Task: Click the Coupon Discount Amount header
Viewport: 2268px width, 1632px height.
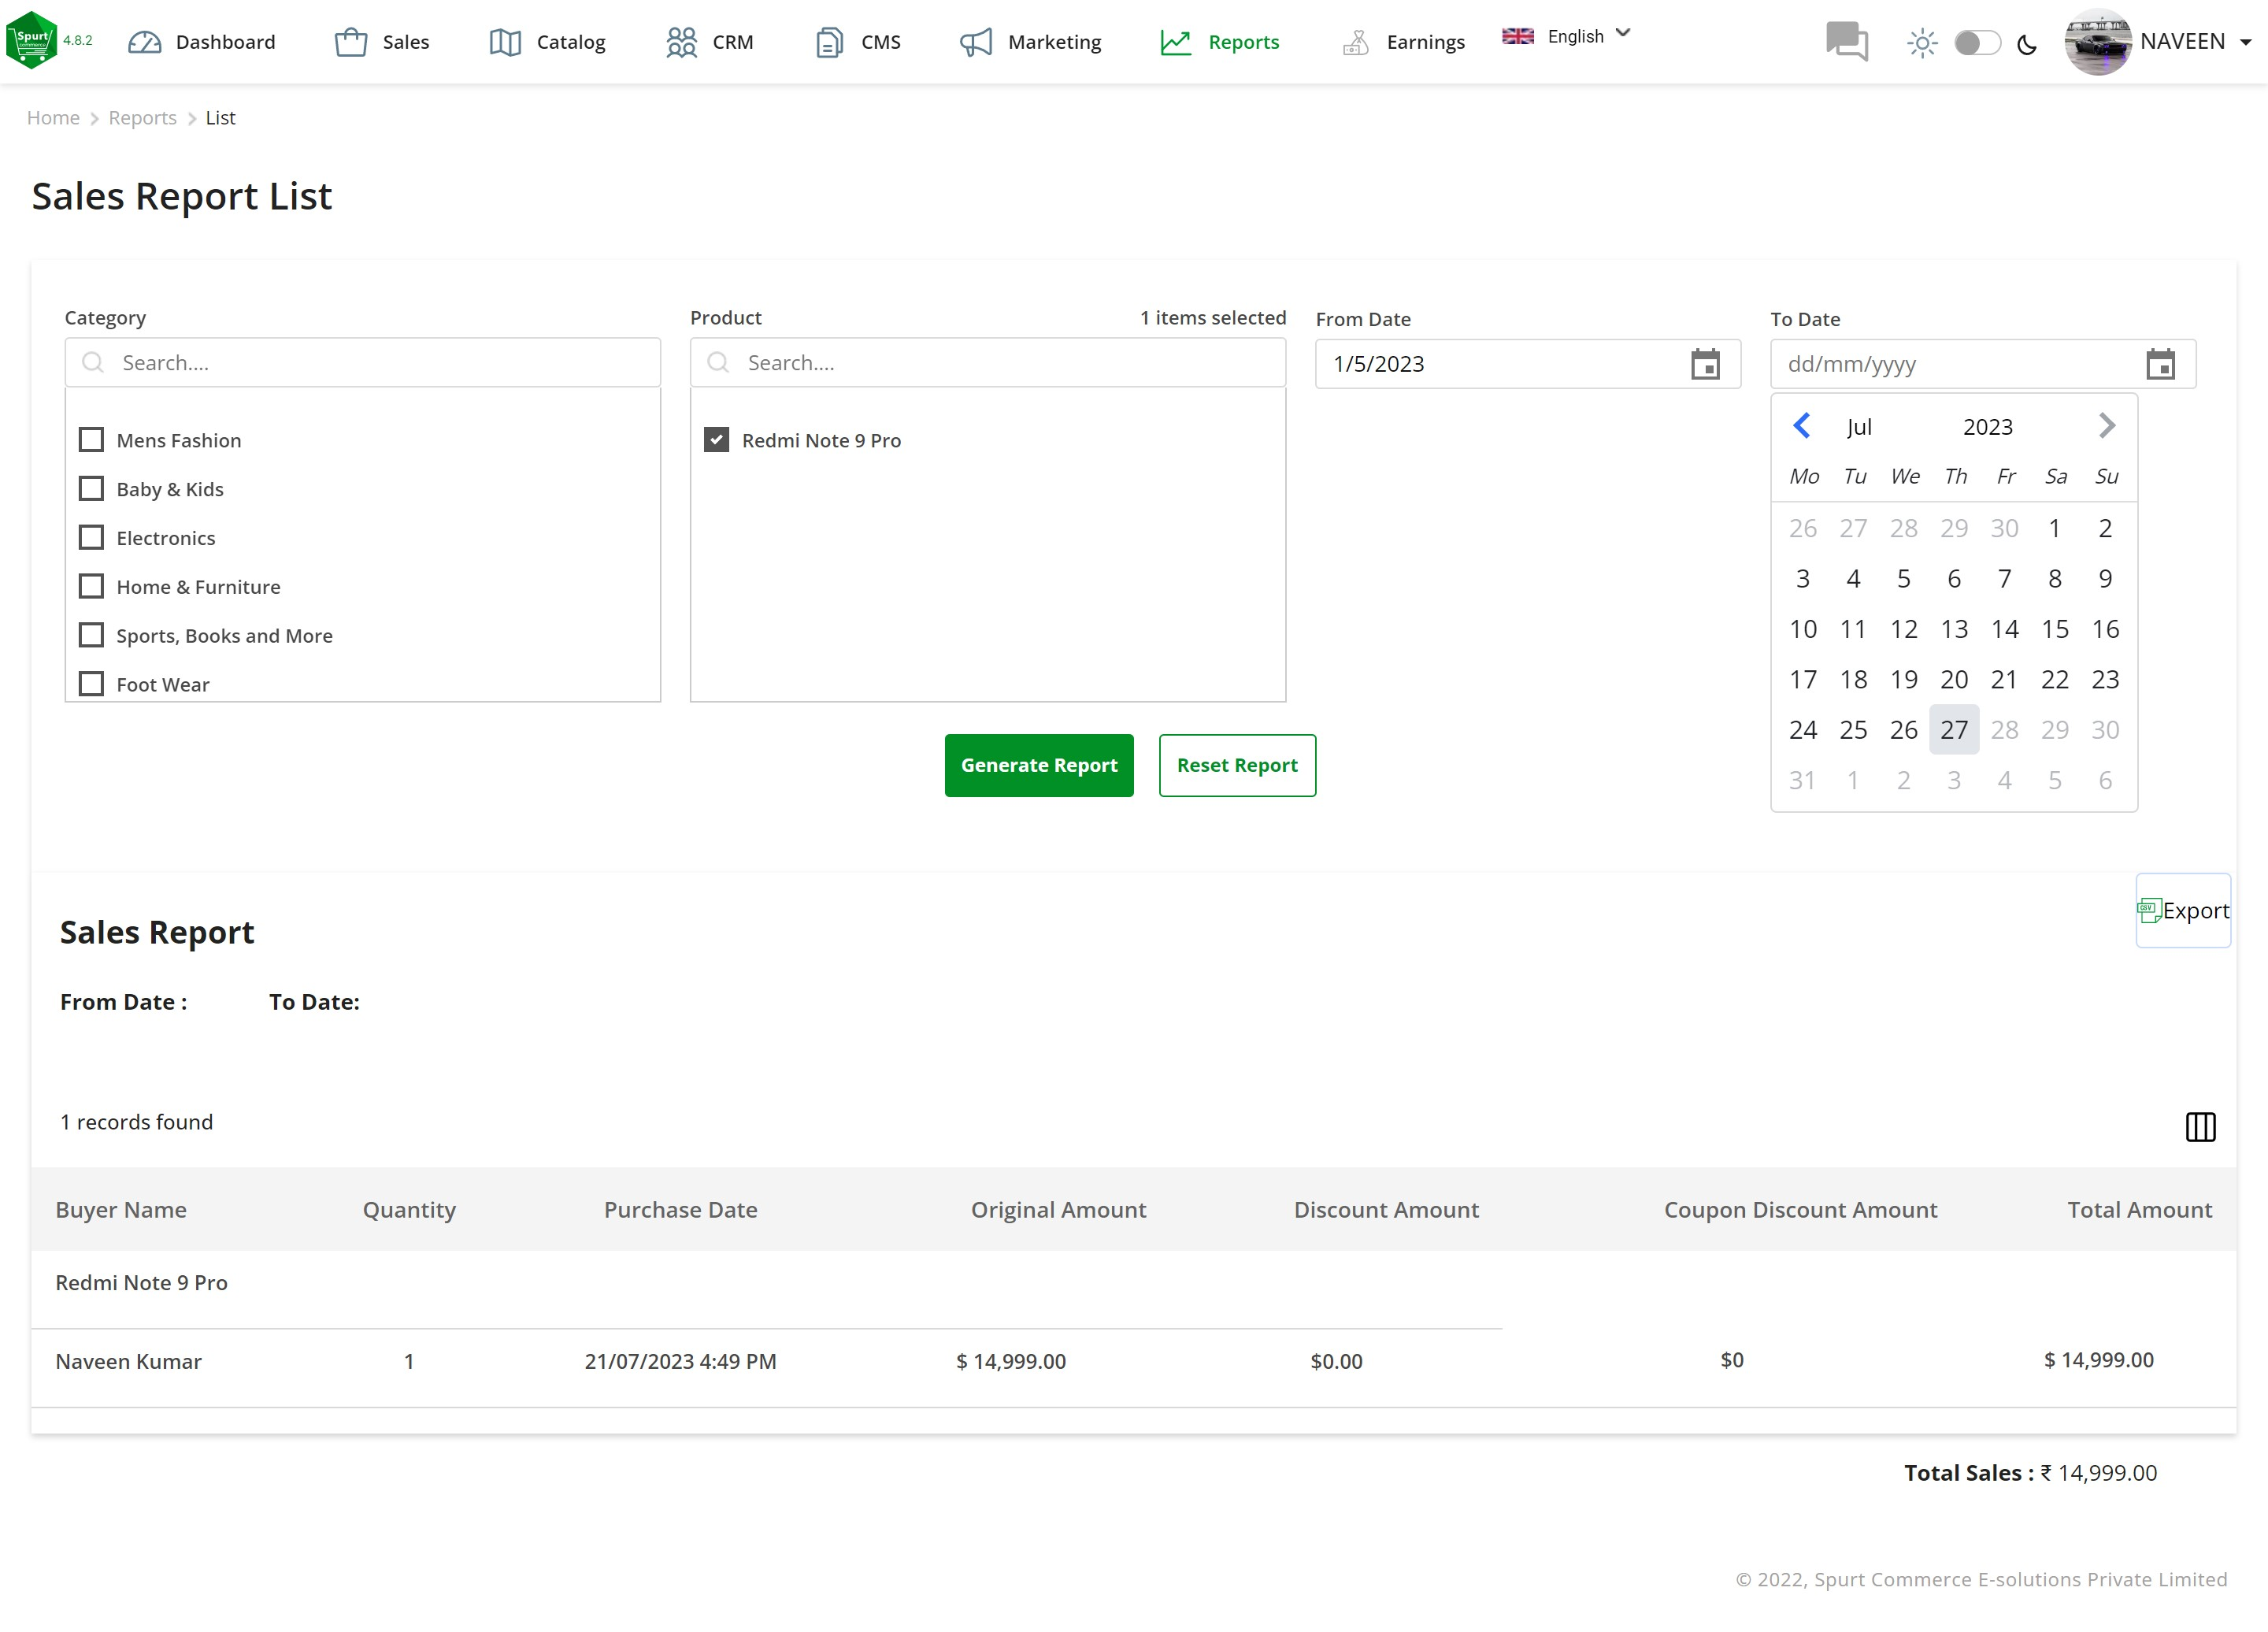Action: click(1800, 1210)
